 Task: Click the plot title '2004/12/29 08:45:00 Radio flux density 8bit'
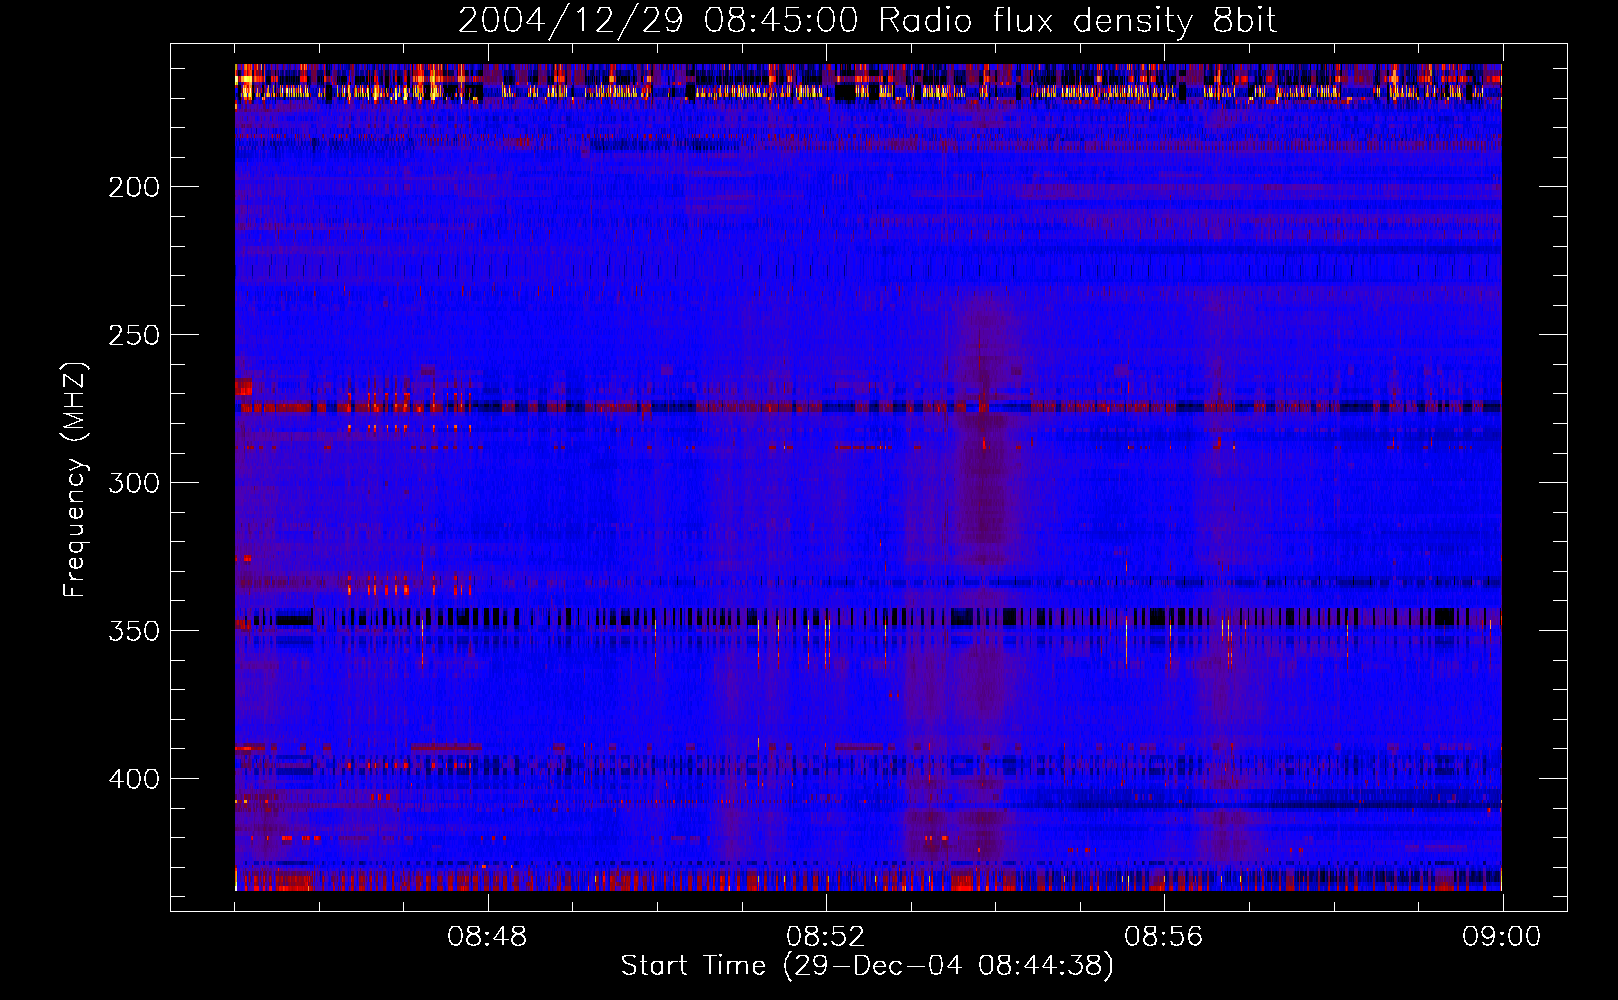point(867,20)
